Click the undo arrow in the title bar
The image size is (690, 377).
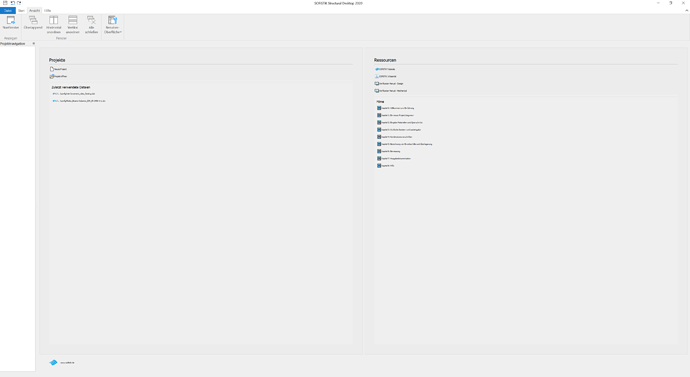tap(12, 3)
